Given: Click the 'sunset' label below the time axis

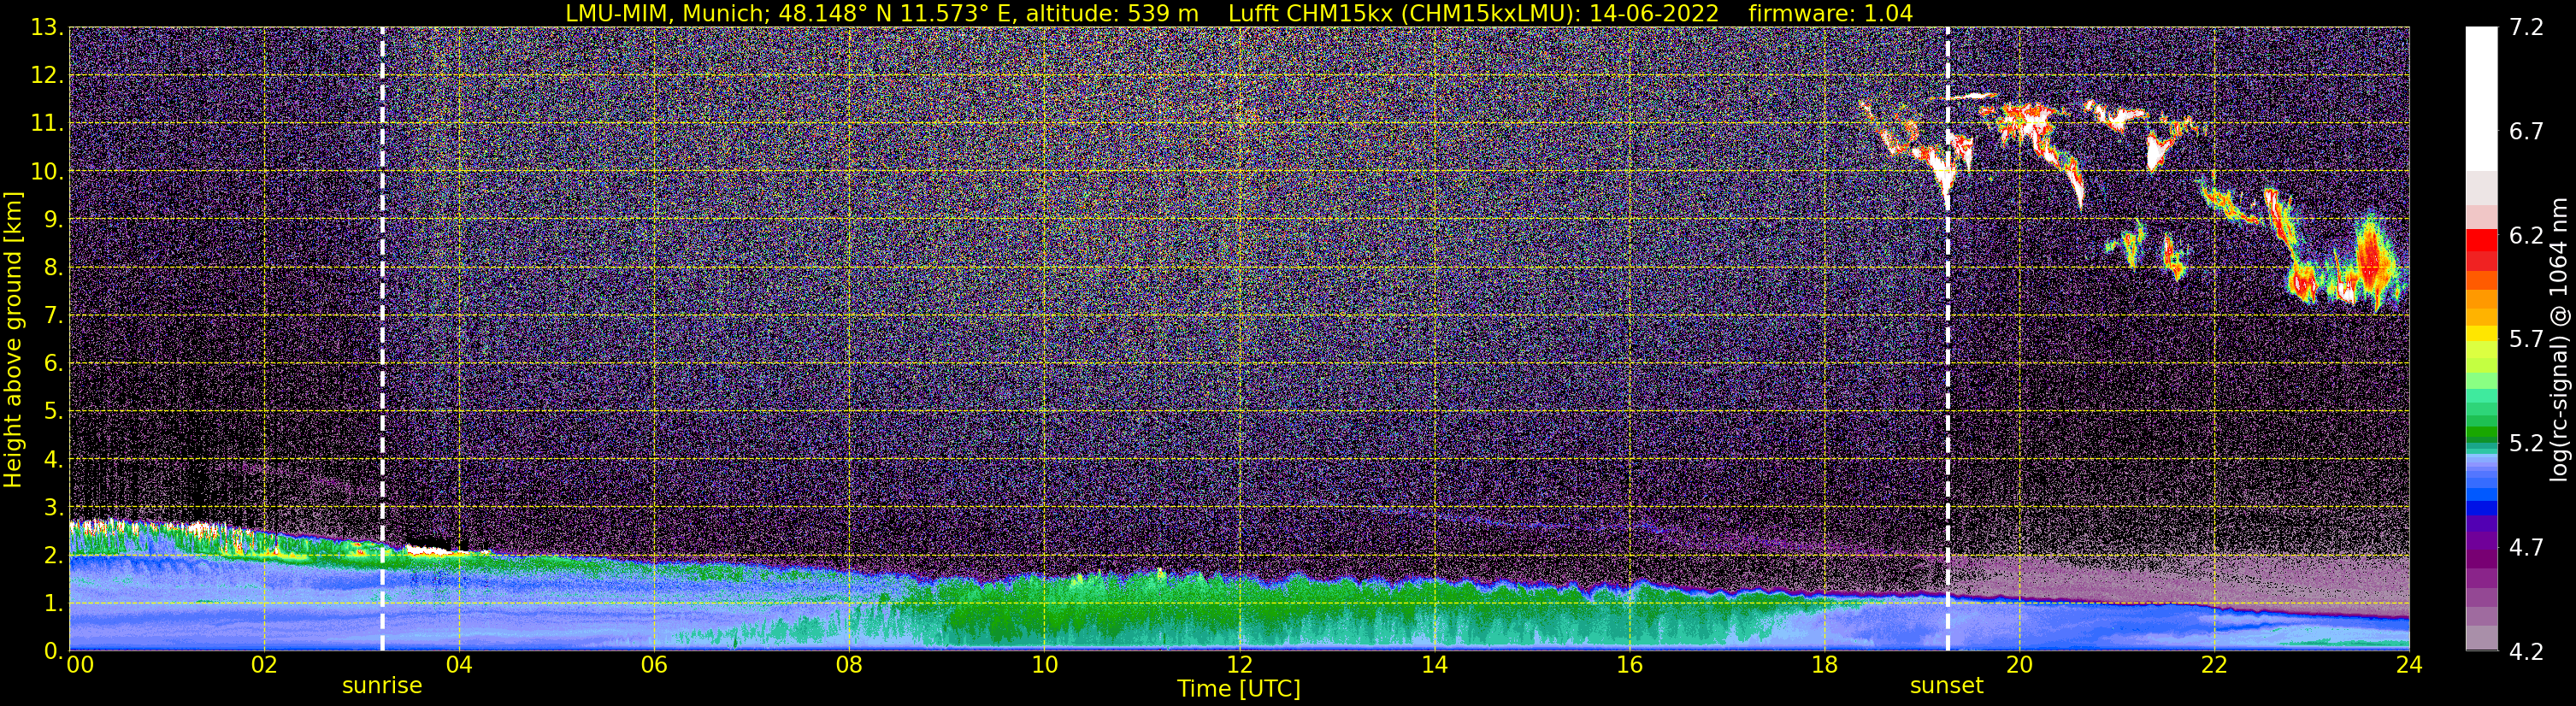Looking at the screenshot, I should 1946,686.
